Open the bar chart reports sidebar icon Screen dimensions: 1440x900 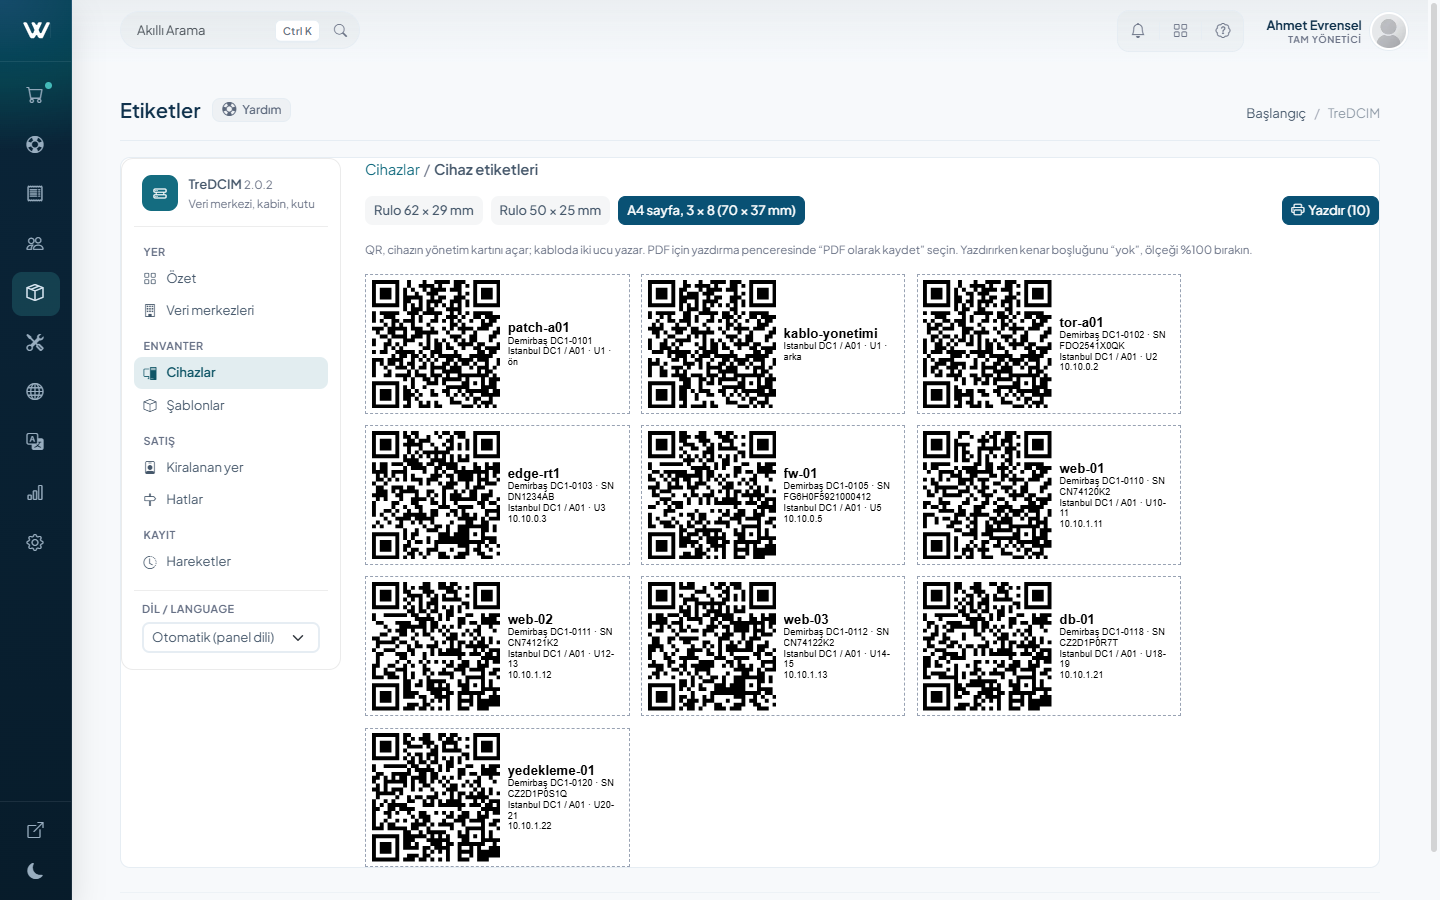[35, 492]
